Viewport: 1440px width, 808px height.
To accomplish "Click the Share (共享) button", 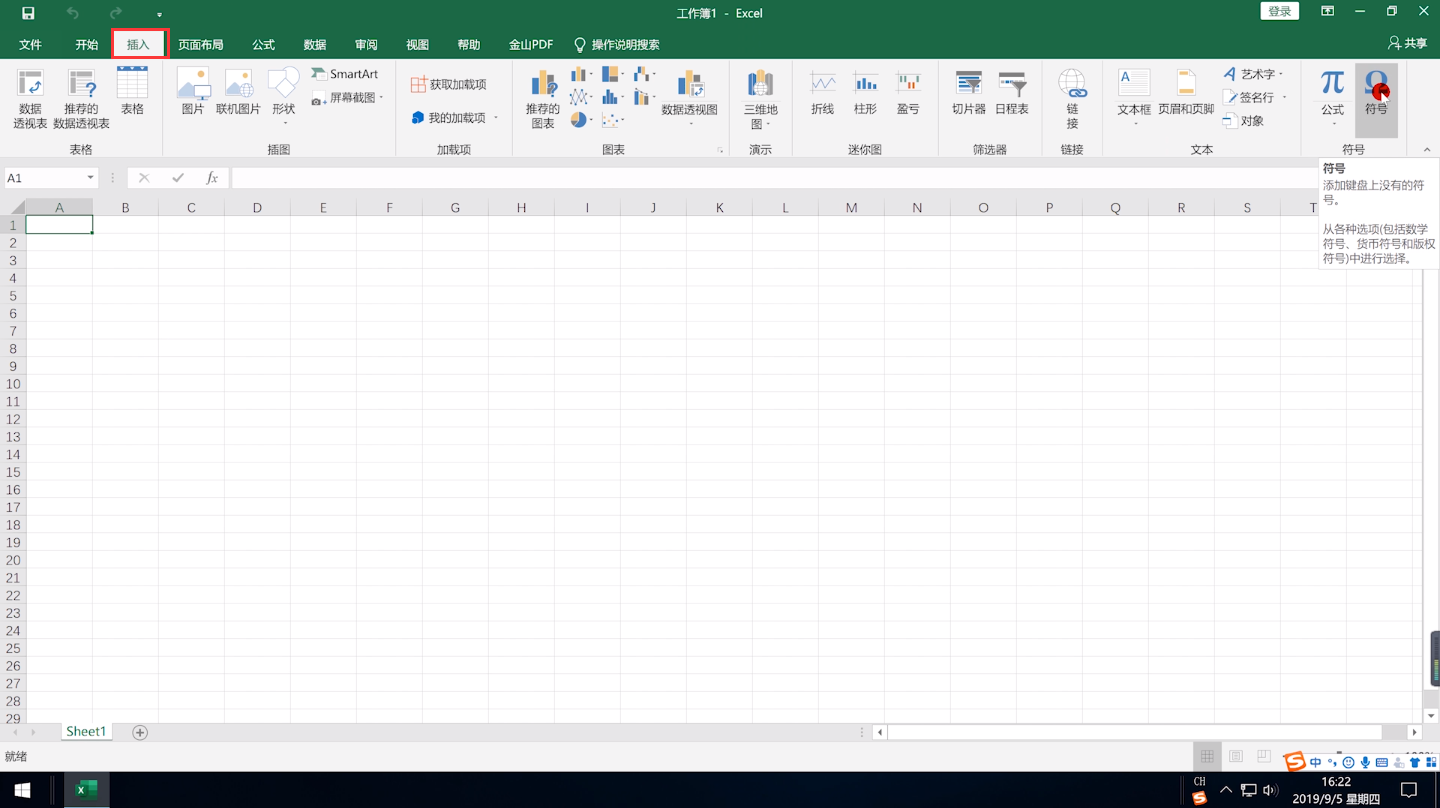I will [x=1407, y=44].
